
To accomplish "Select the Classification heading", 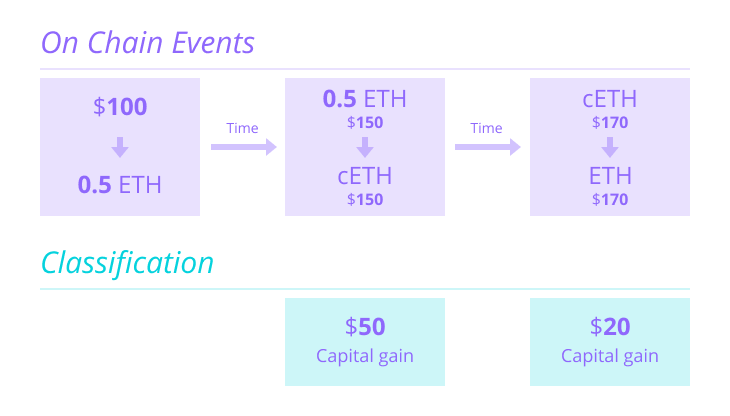I will click(127, 263).
